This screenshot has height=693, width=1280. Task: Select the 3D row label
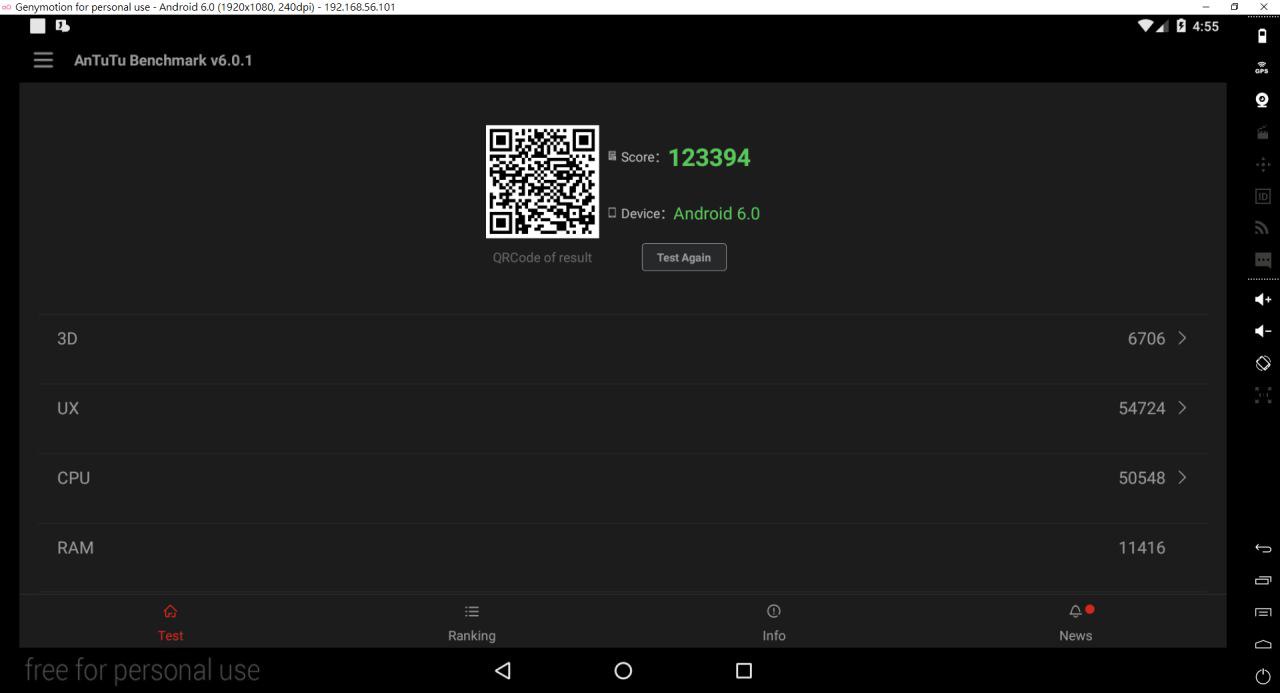[x=67, y=339]
